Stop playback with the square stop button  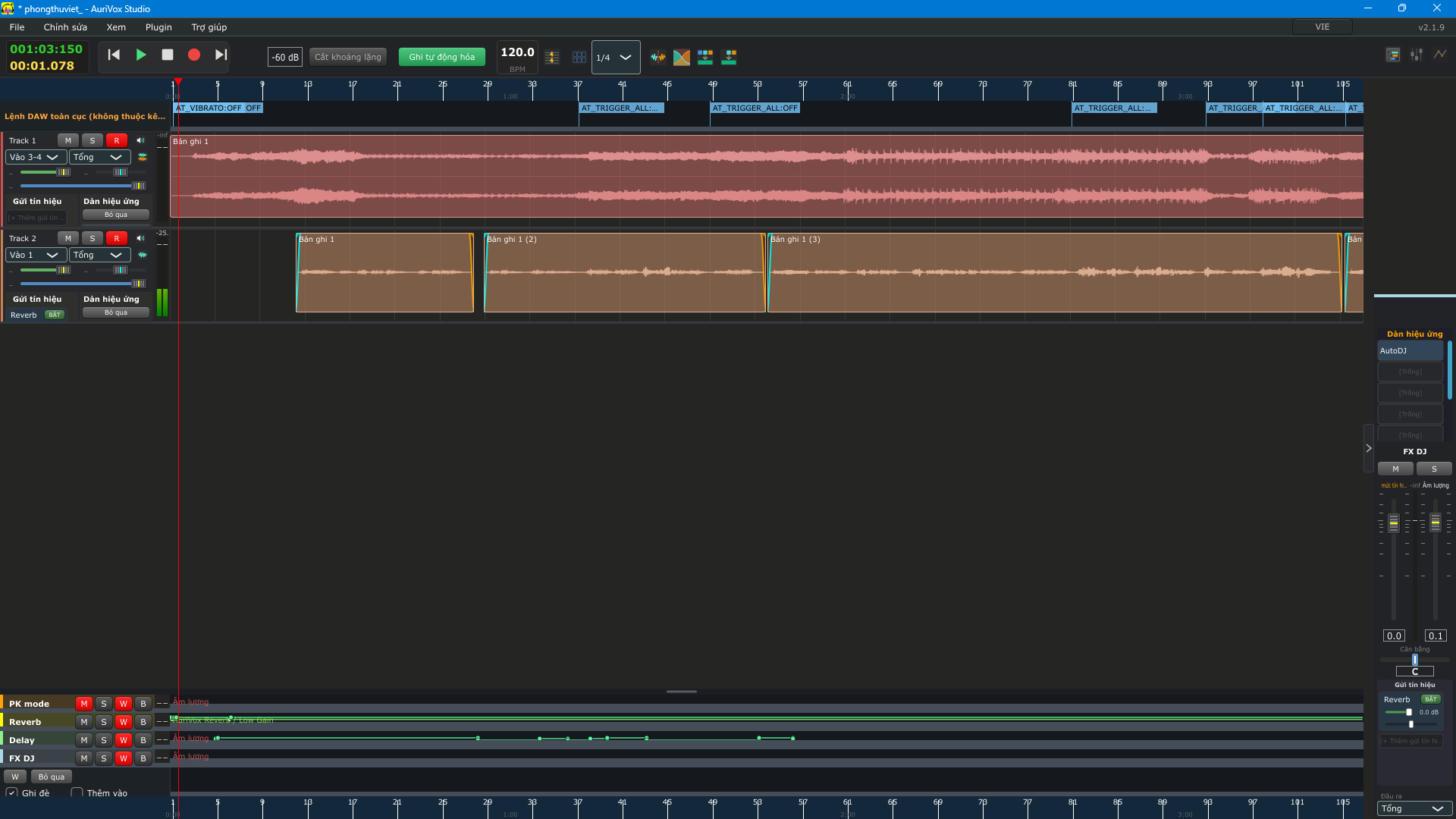168,55
